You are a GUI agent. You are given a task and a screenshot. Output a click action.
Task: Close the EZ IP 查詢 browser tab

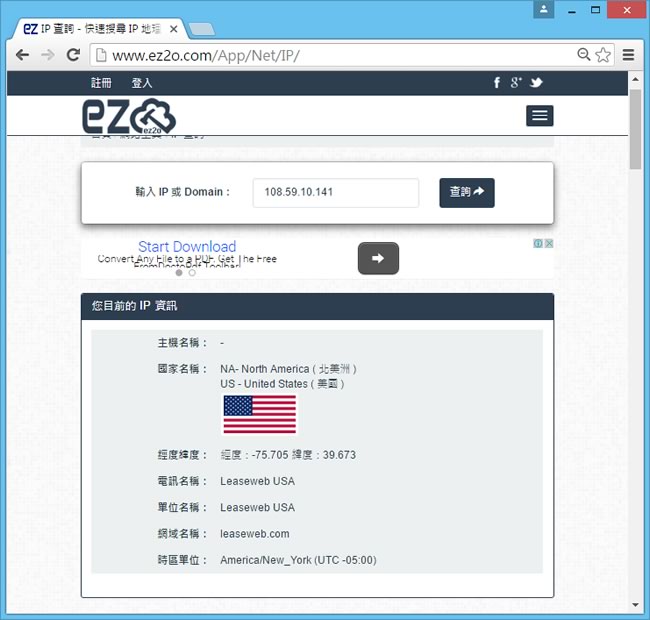click(x=174, y=29)
